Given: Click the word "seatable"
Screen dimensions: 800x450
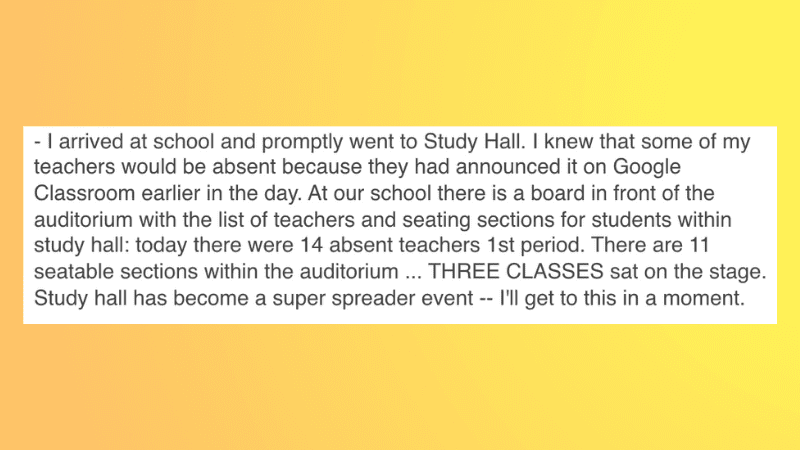Looking at the screenshot, I should pyautogui.click(x=73, y=271).
